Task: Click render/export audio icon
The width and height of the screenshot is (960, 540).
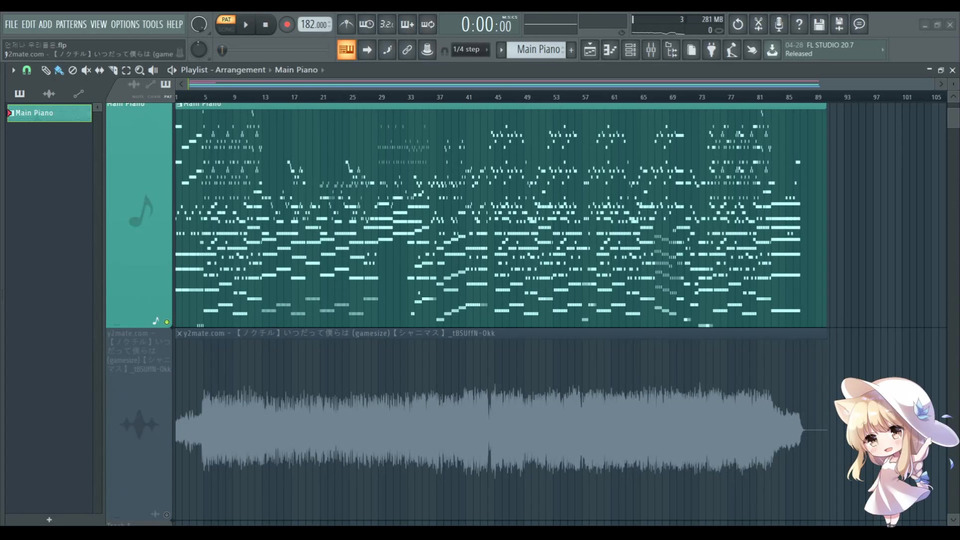Action: coord(839,24)
